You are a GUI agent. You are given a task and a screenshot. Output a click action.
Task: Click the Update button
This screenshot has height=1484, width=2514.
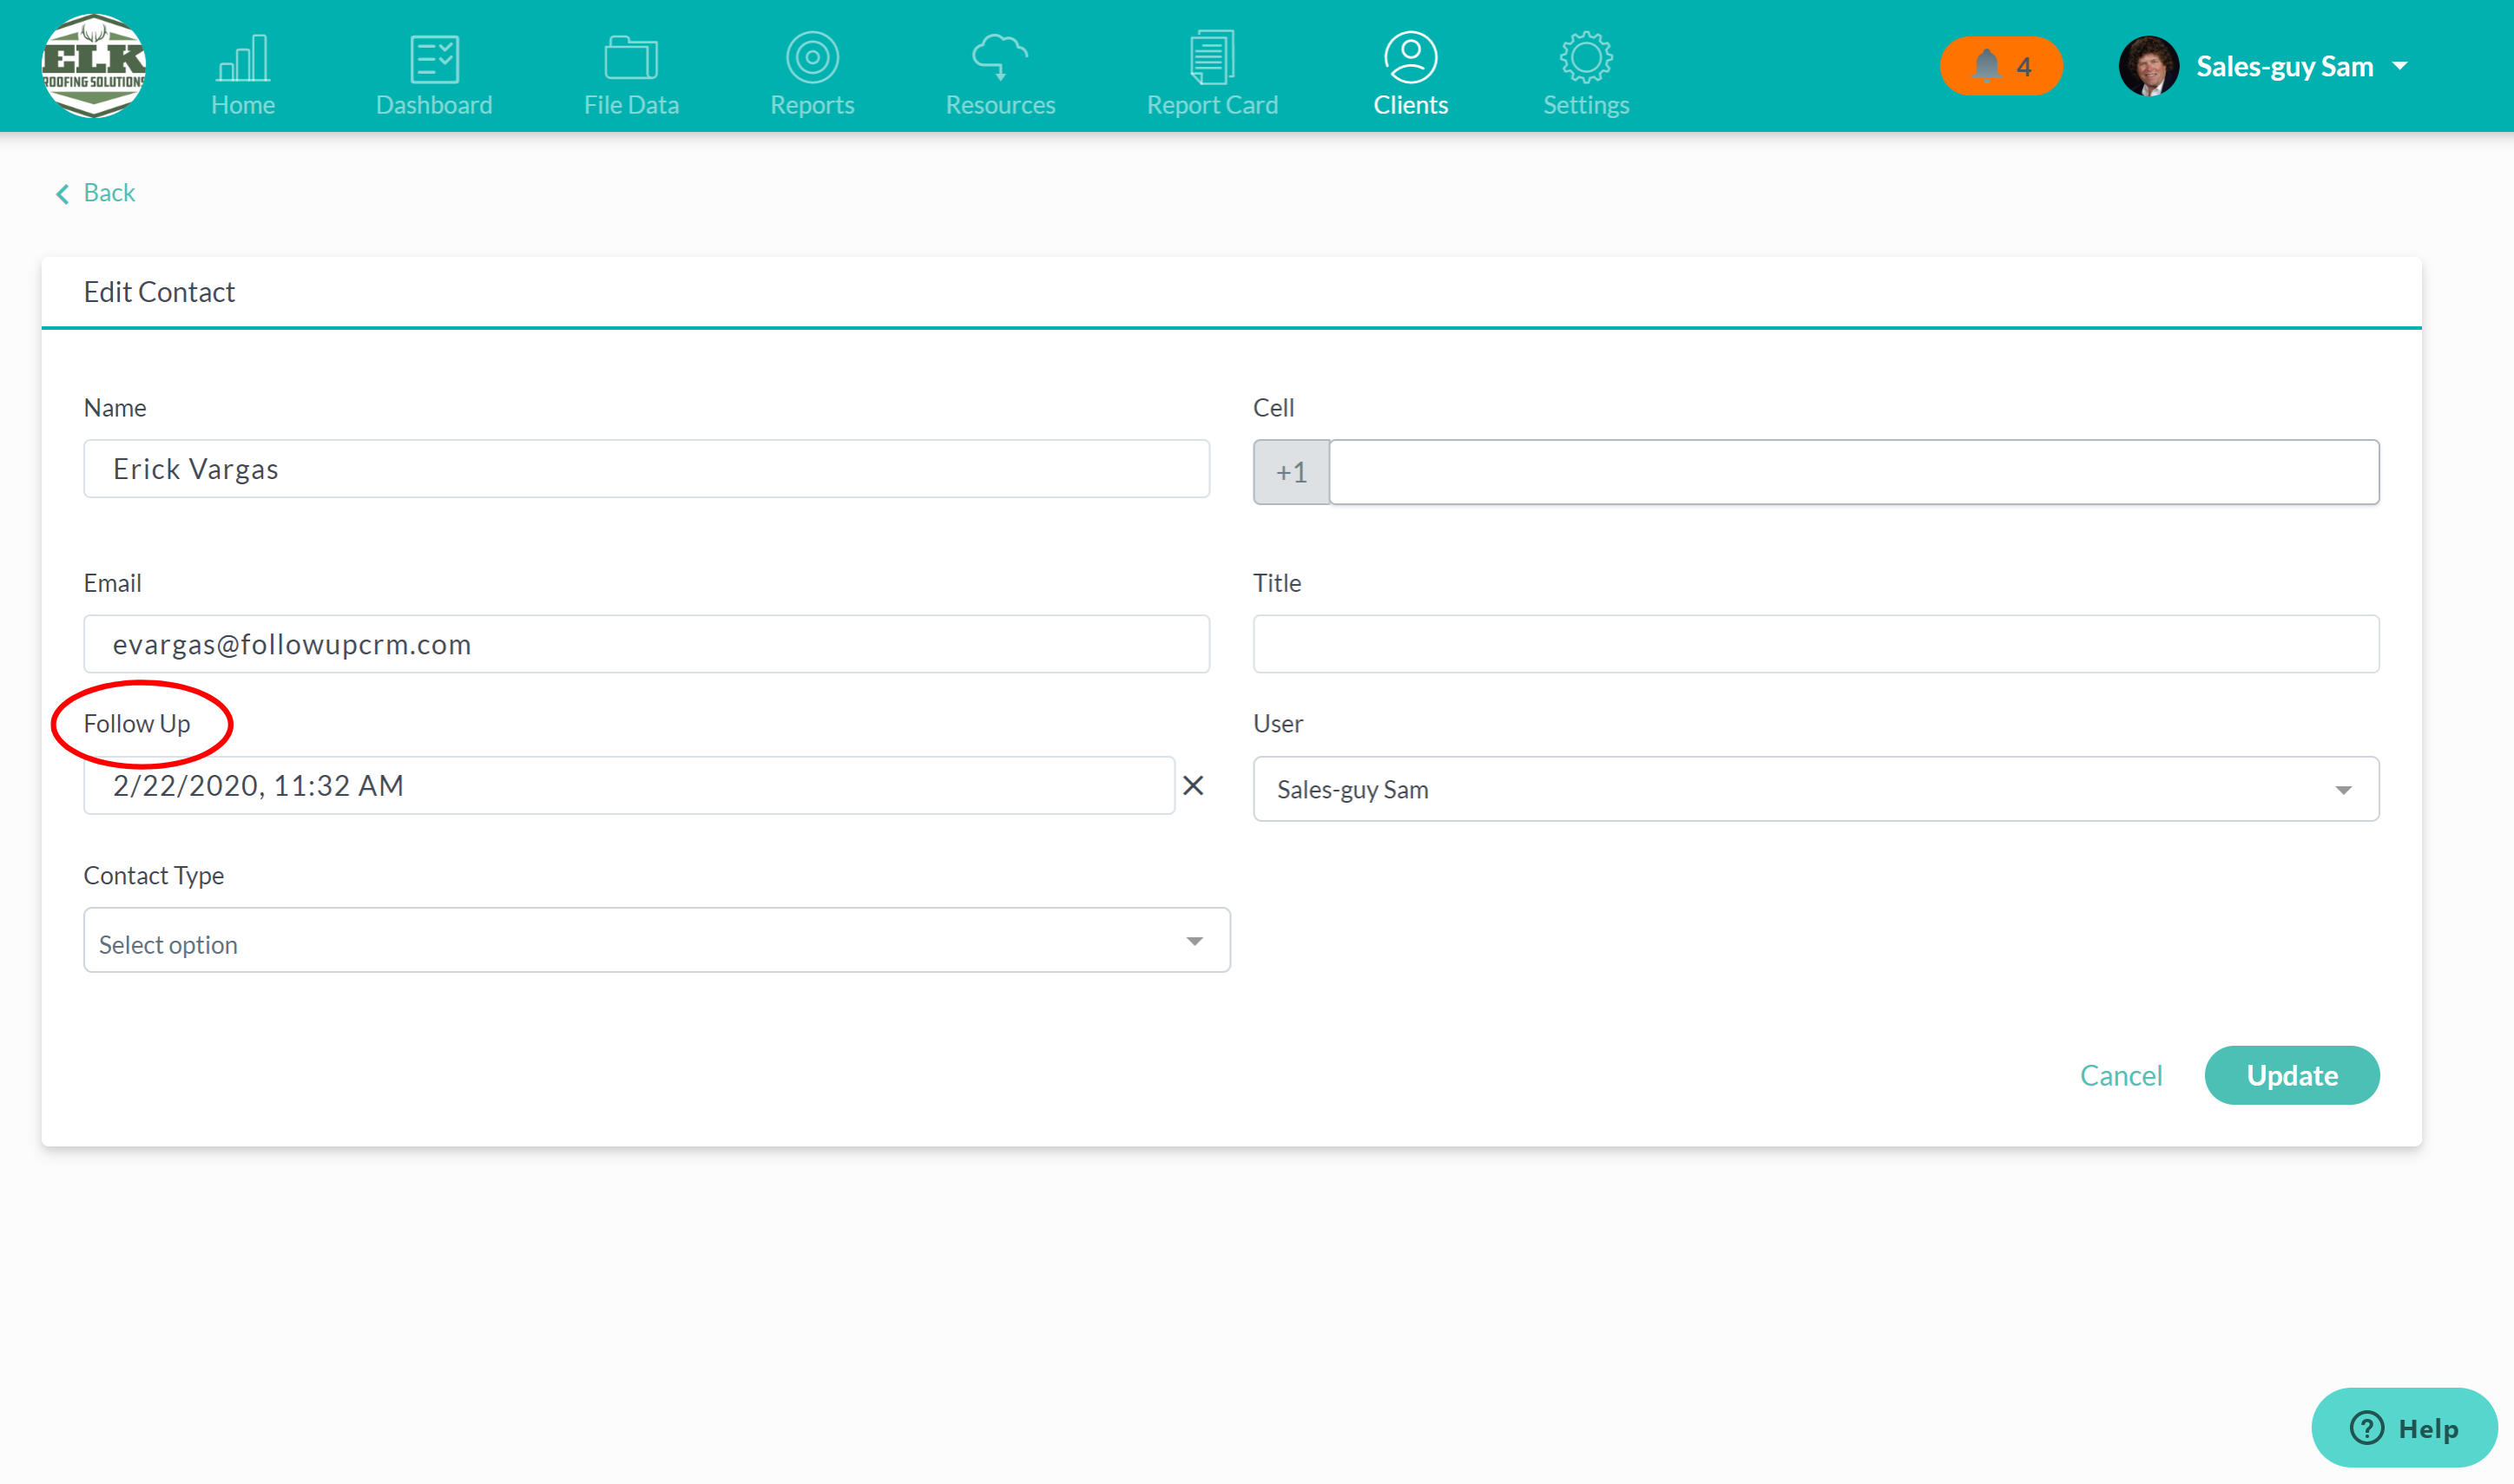coord(2291,1076)
